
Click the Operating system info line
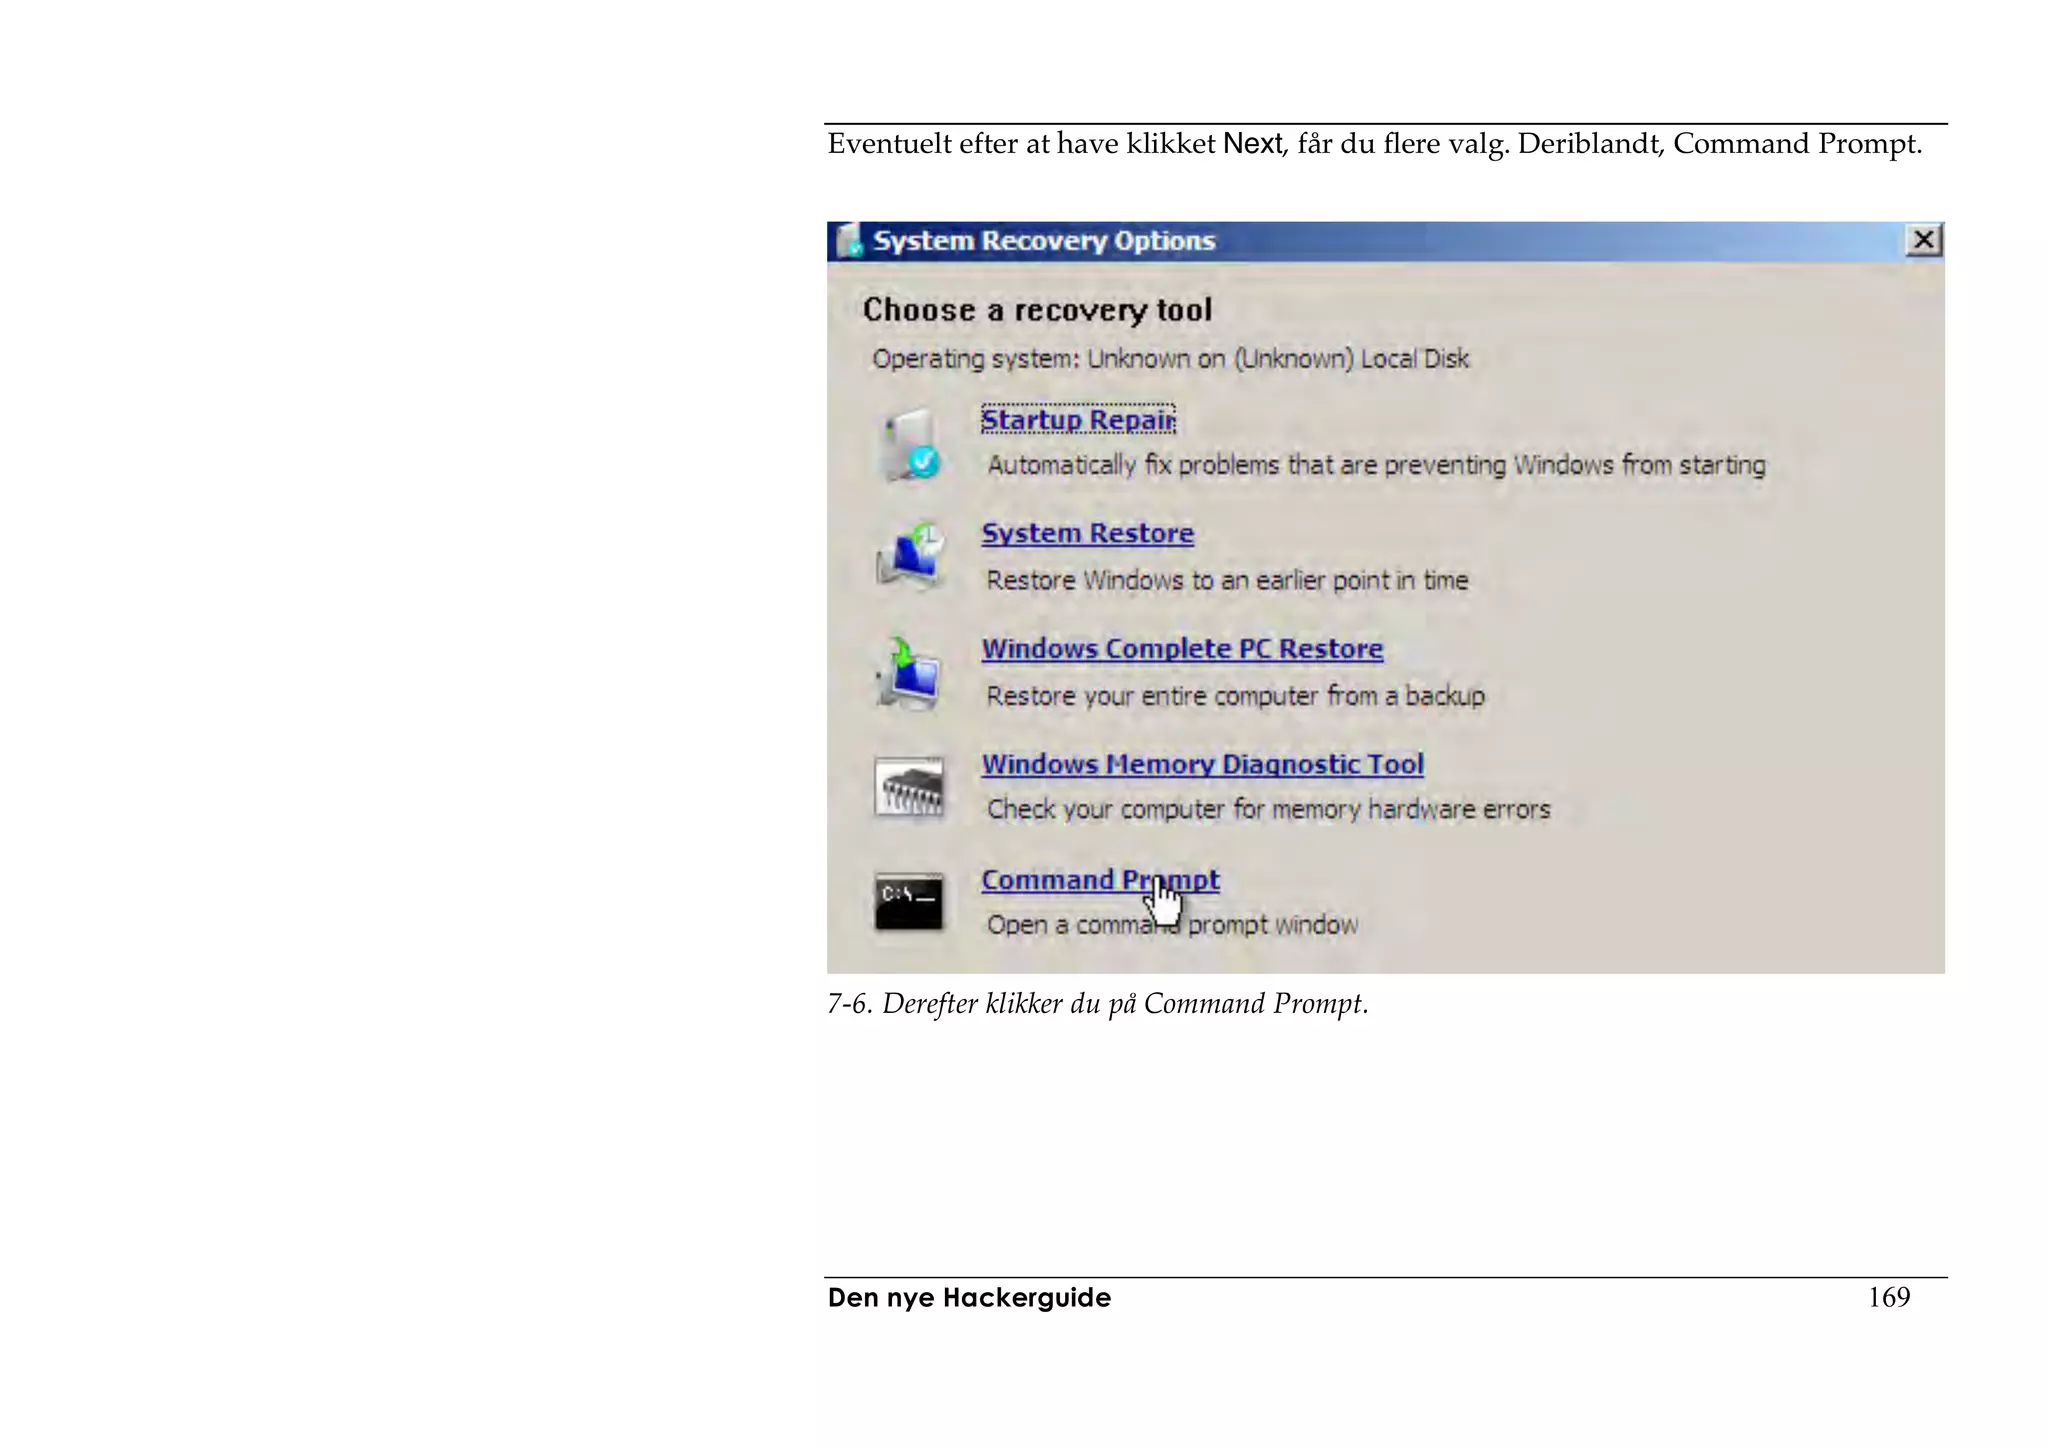tap(1170, 359)
